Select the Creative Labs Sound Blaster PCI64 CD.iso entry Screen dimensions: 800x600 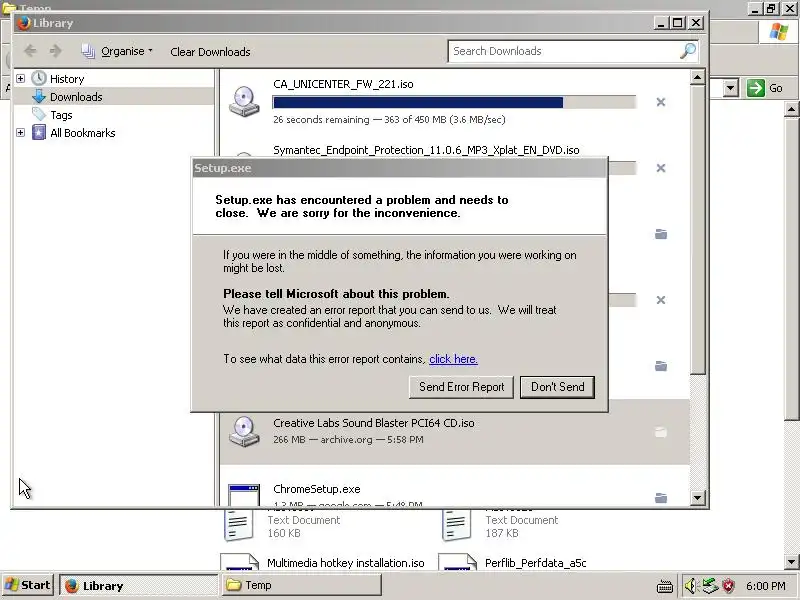[x=454, y=432]
